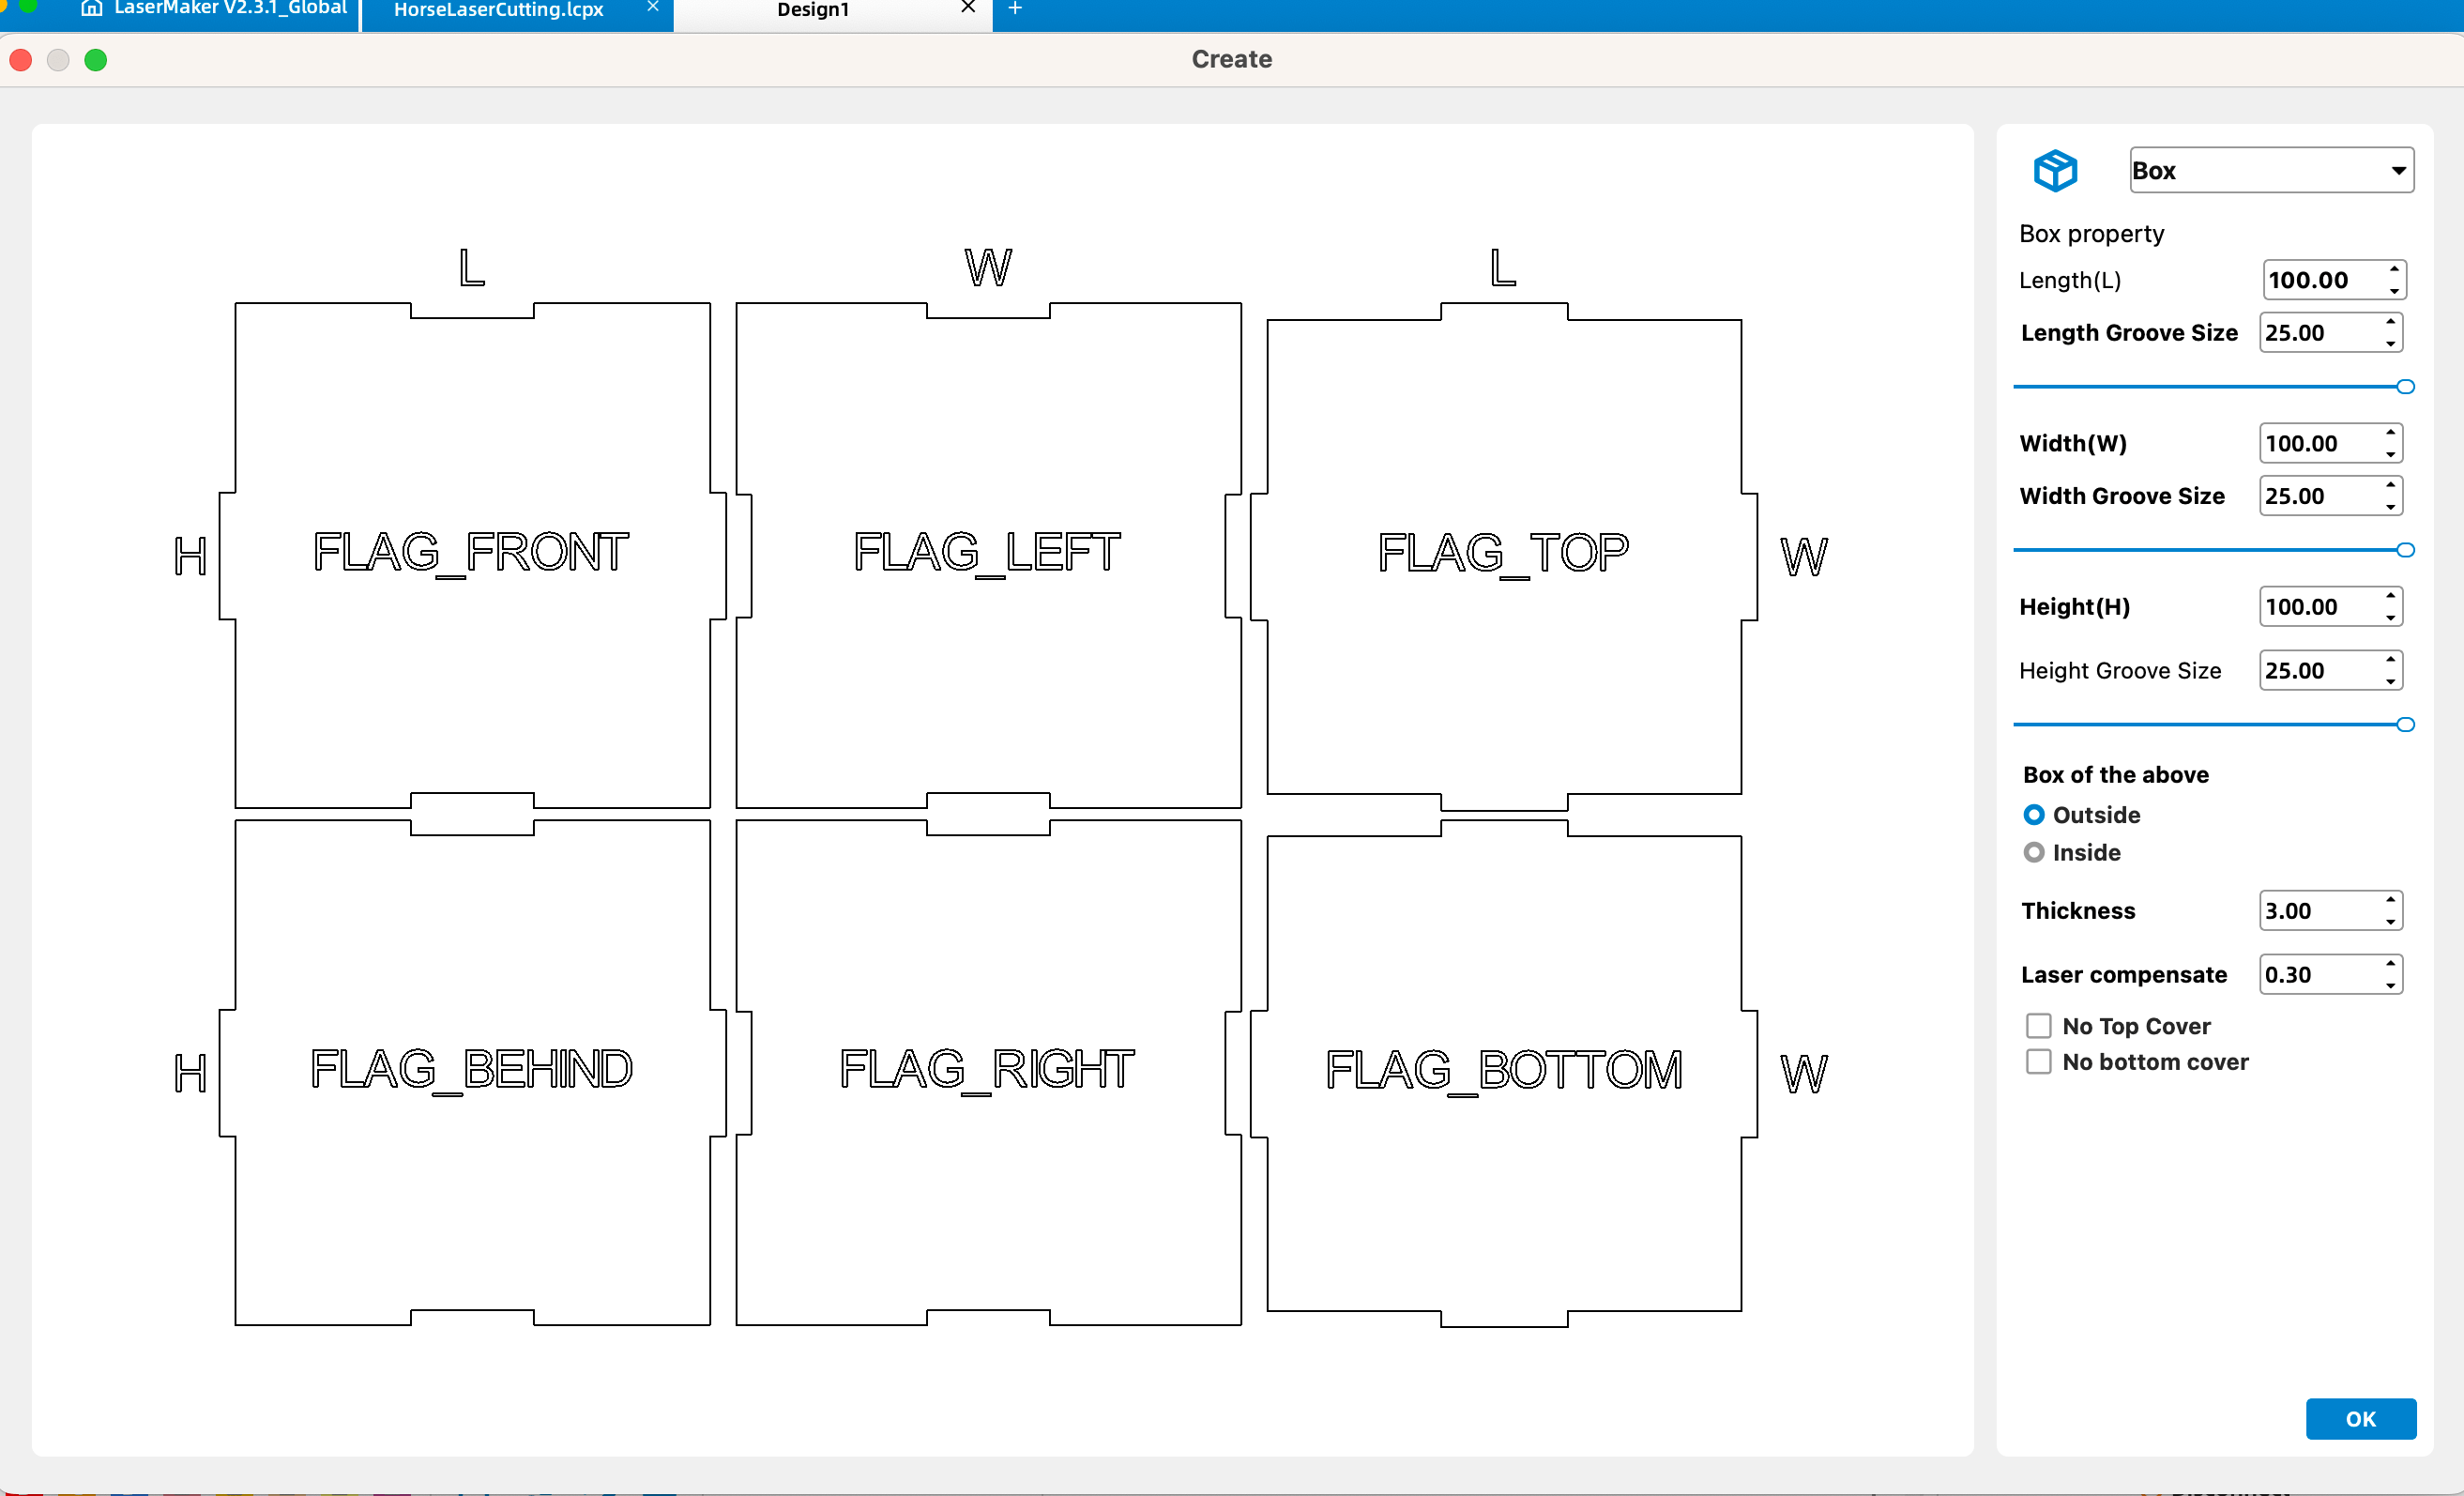
Task: Increase Length(L) value with up arrow
Action: pos(2393,269)
